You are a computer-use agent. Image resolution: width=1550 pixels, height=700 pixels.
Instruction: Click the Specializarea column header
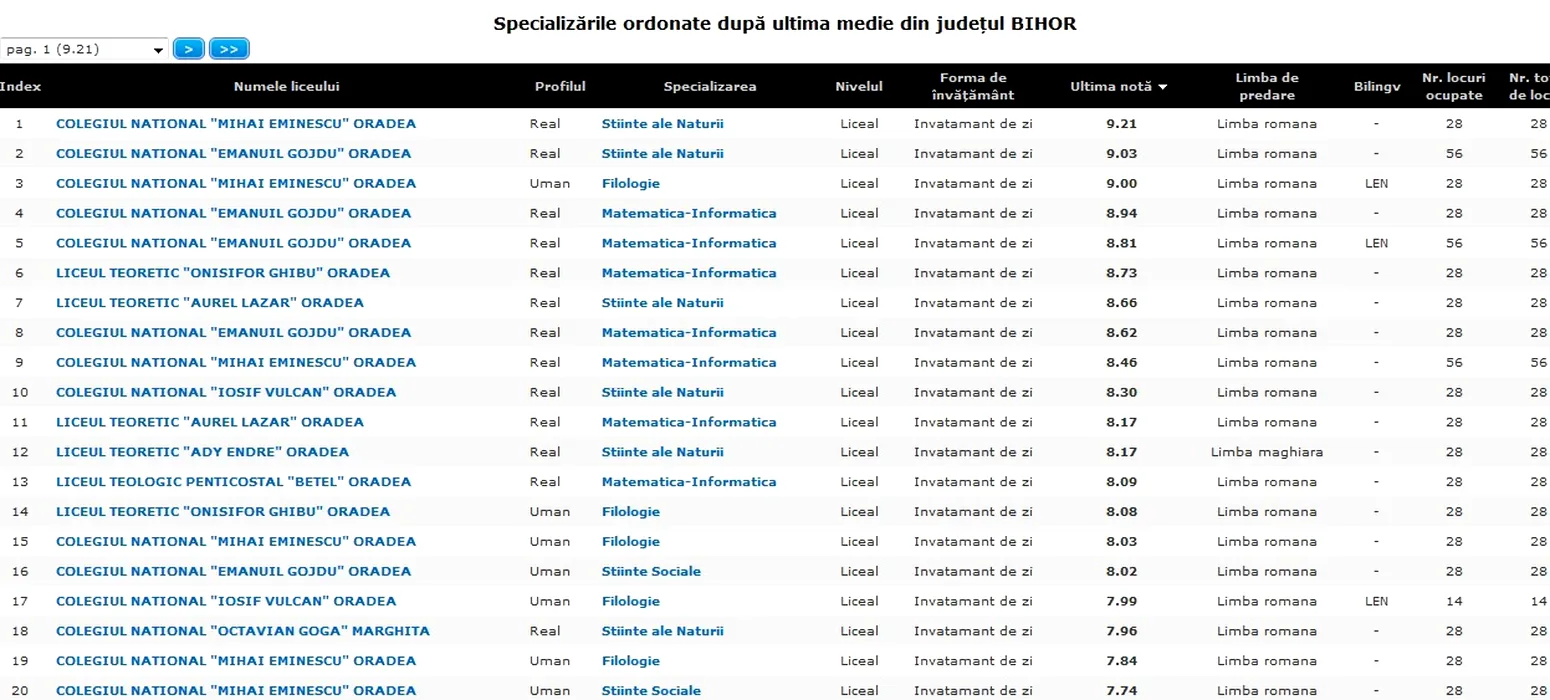(710, 87)
